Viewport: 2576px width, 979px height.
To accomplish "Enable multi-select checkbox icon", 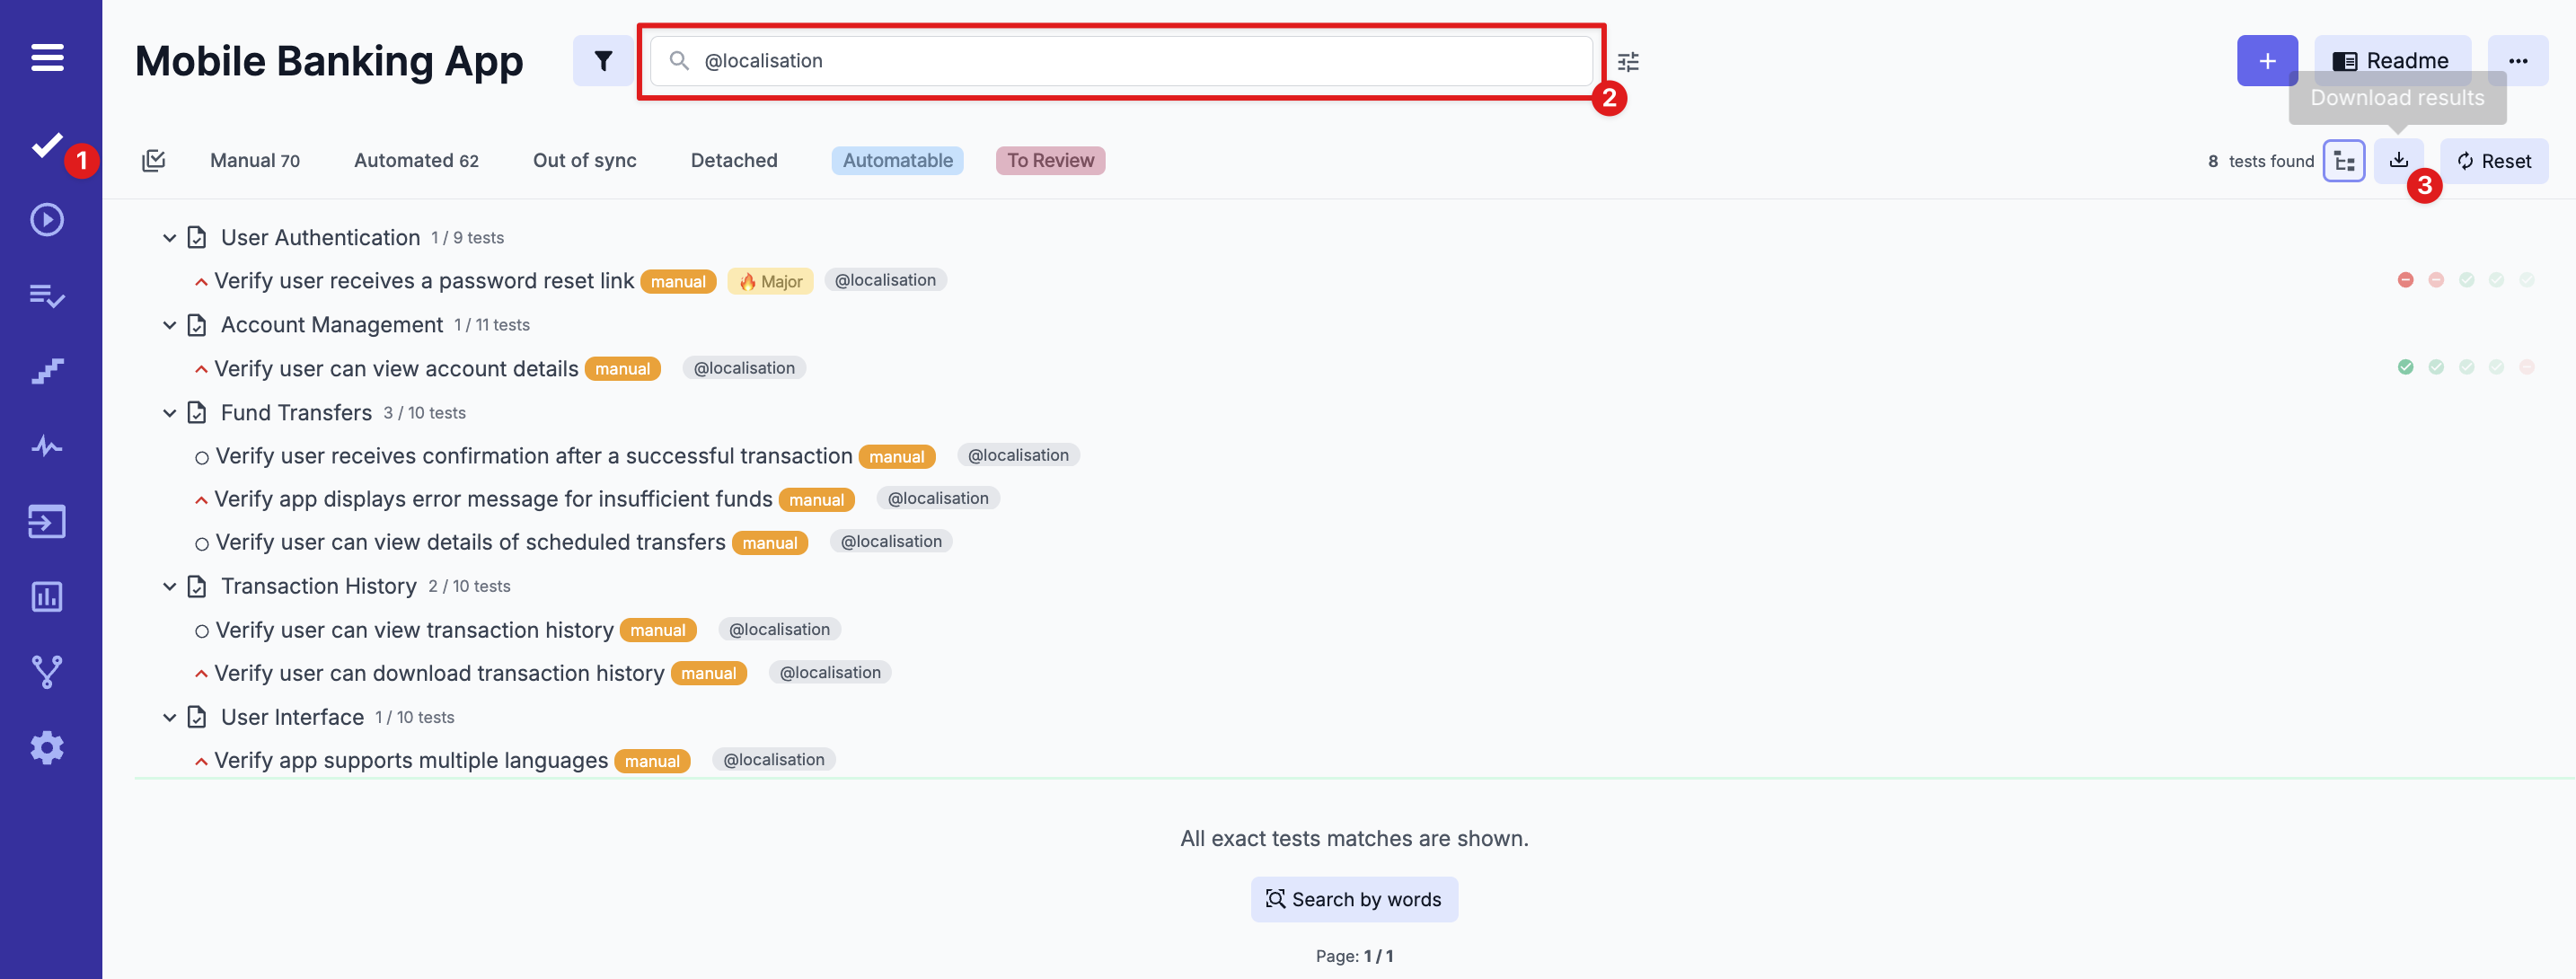I will (x=153, y=160).
